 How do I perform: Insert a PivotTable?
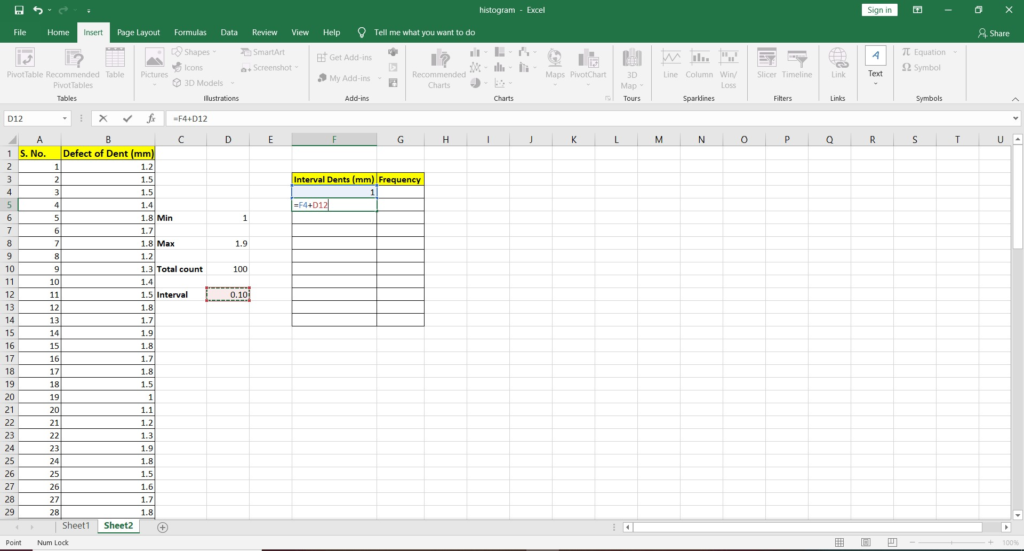pyautogui.click(x=25, y=64)
